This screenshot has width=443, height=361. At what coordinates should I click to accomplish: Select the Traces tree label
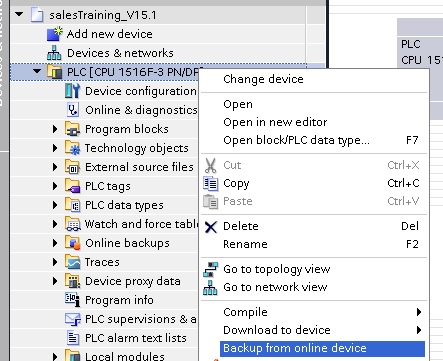(x=102, y=262)
